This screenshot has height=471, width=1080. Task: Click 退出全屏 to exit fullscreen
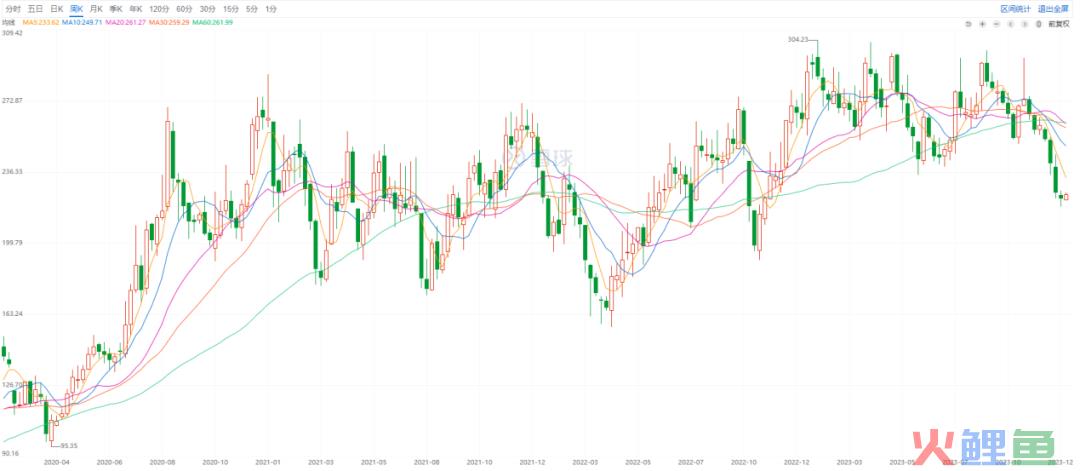tap(1053, 9)
